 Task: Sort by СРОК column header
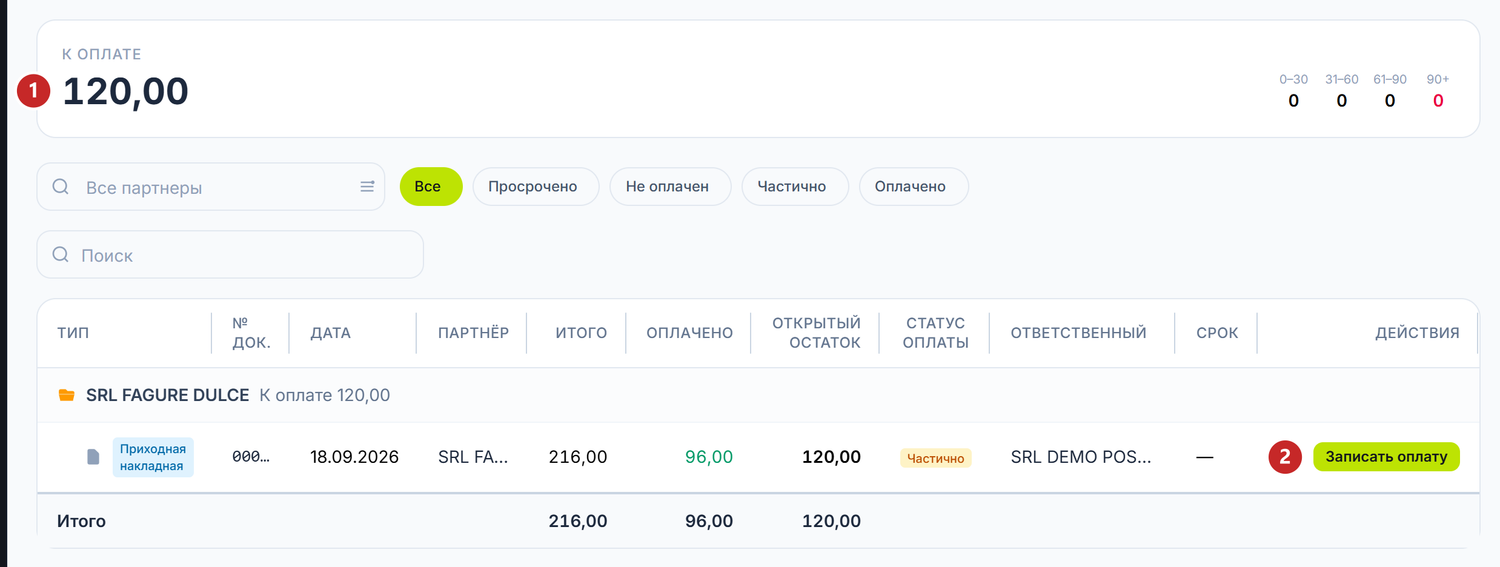[x=1217, y=333]
